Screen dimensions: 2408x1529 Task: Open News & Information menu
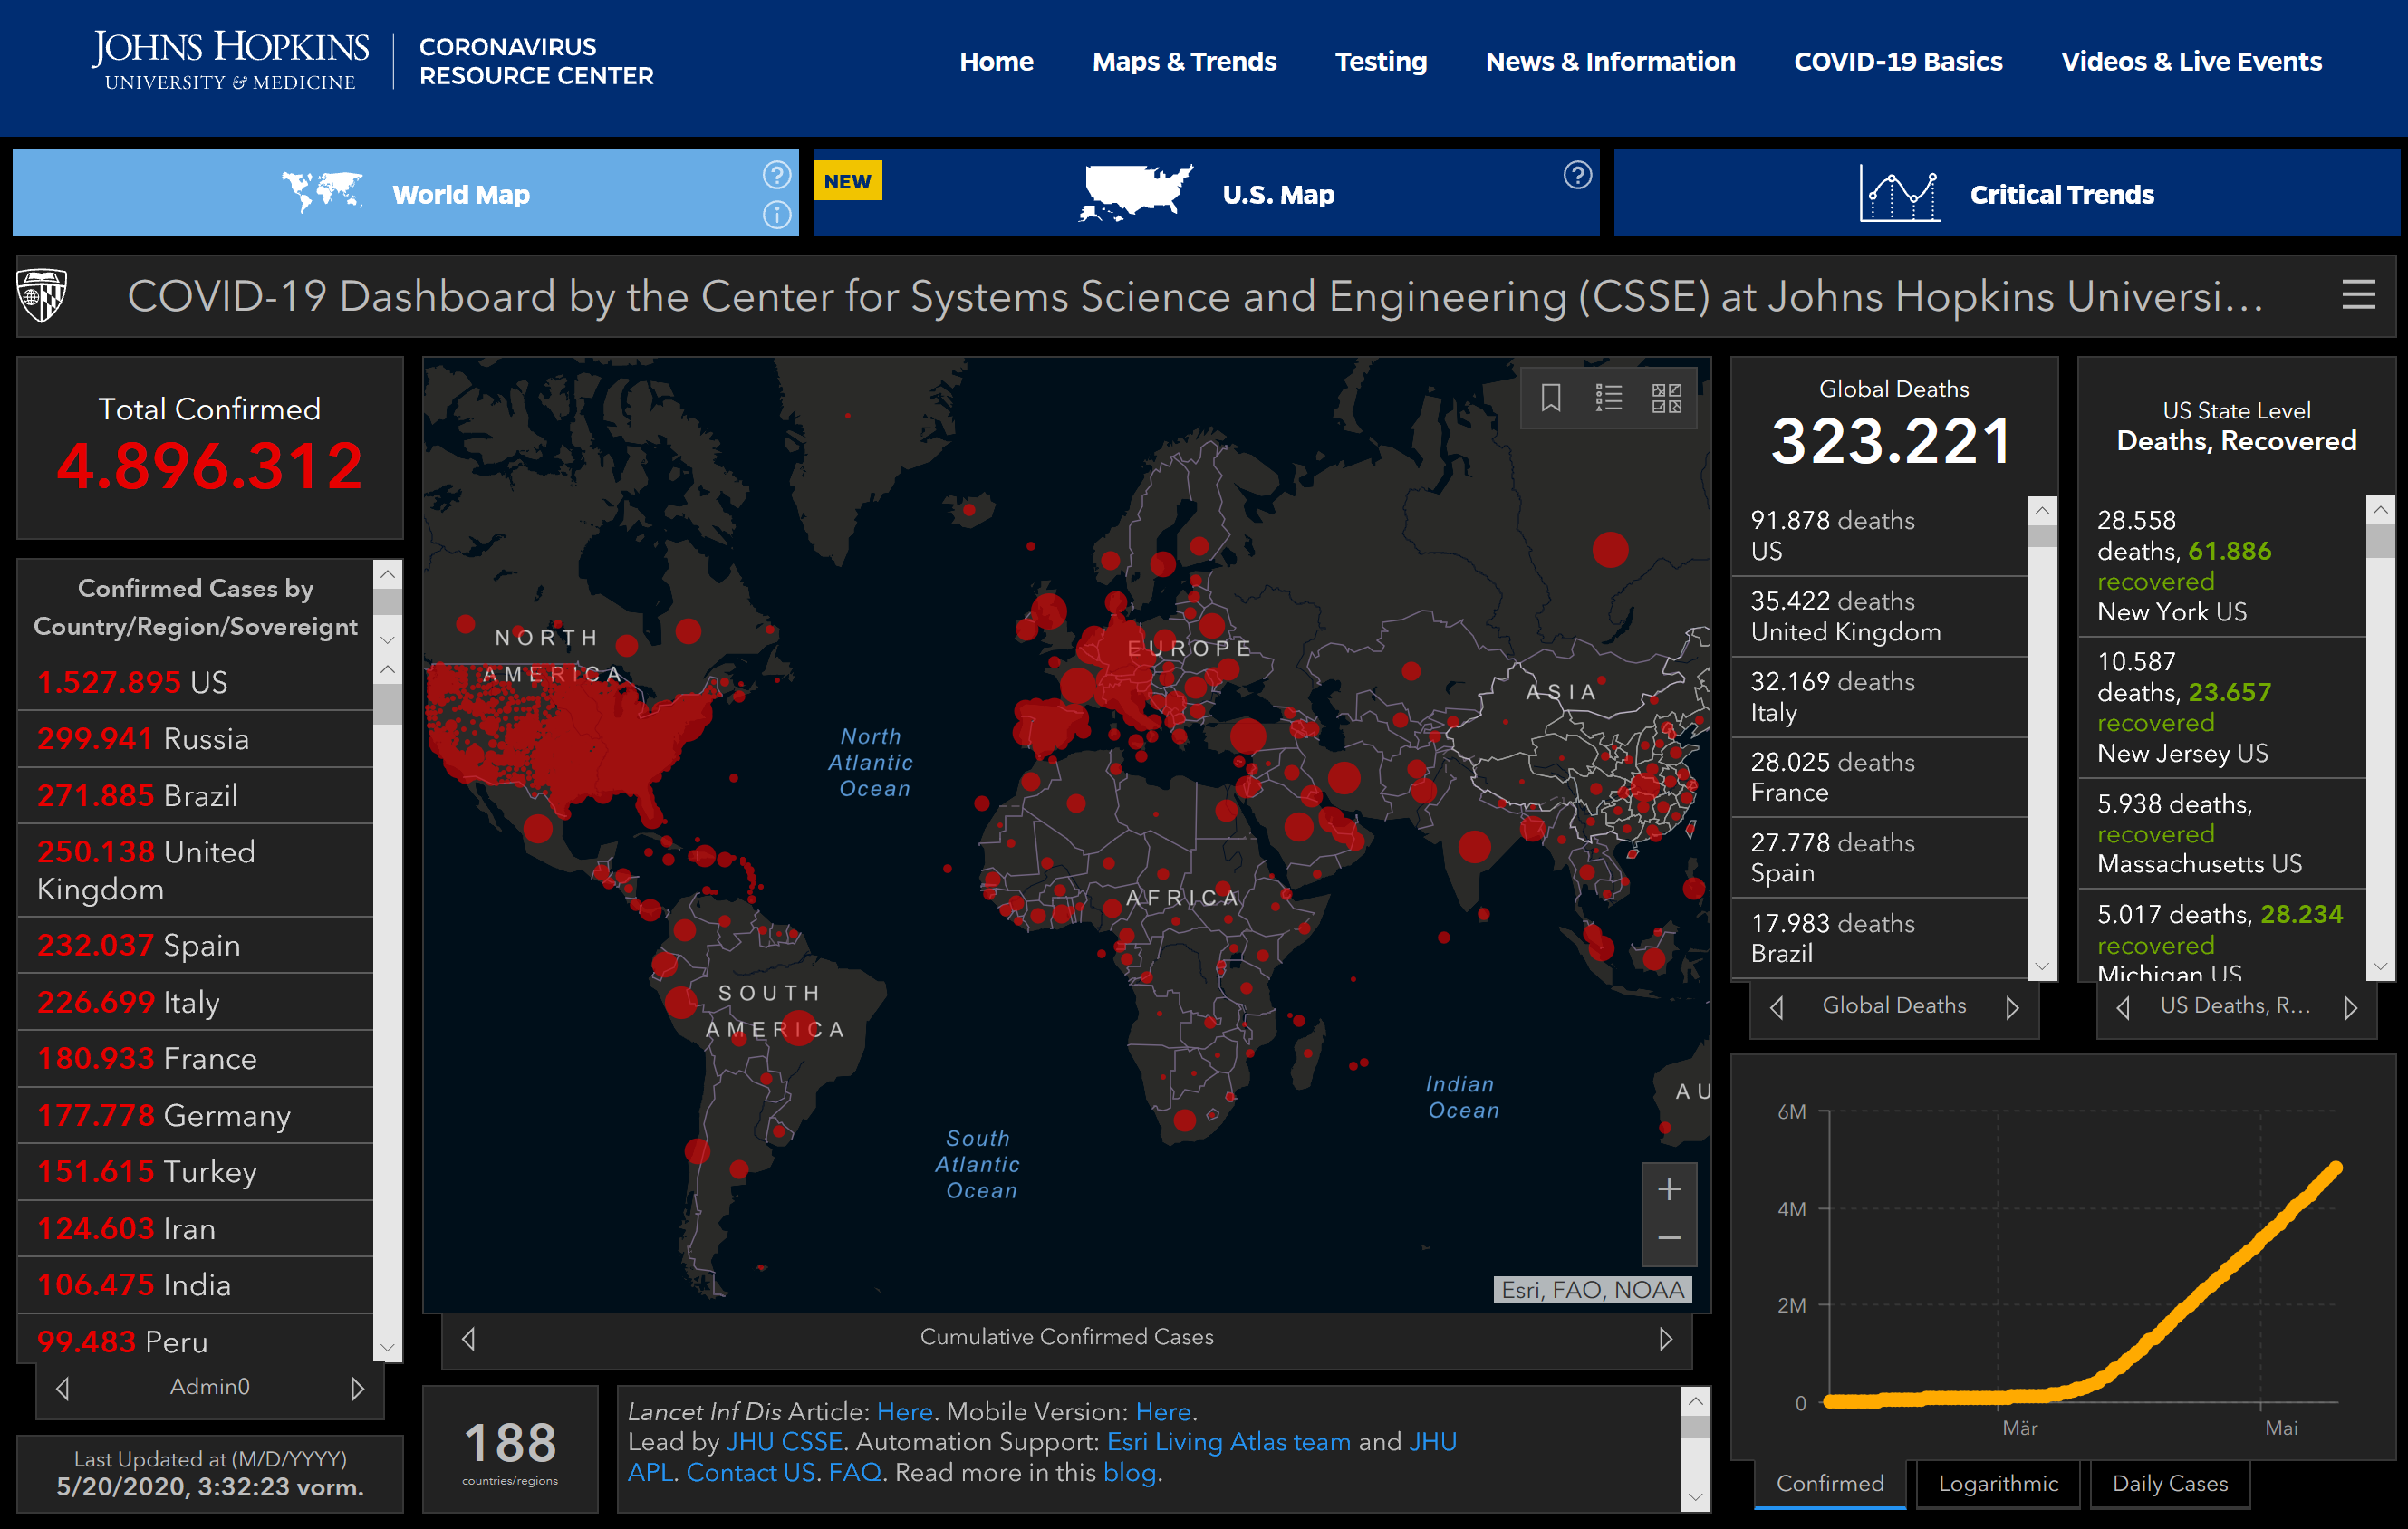[1610, 62]
